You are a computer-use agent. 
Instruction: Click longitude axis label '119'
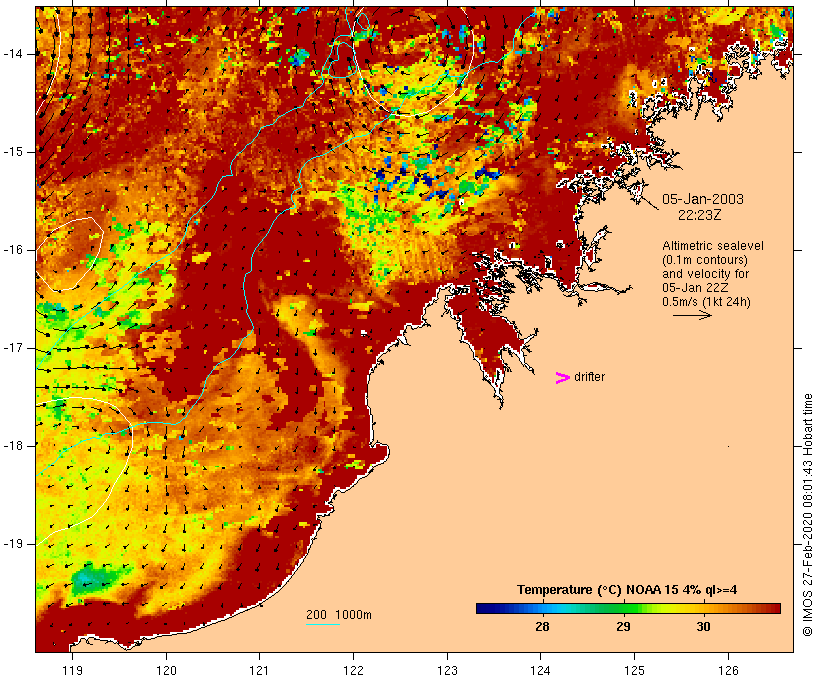coord(72,671)
